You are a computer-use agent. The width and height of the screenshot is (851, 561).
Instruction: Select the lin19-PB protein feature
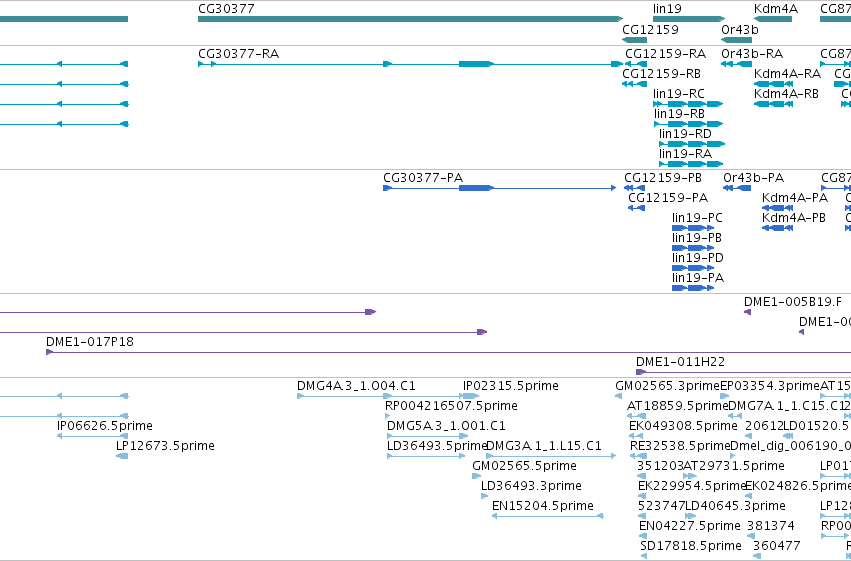click(x=693, y=248)
